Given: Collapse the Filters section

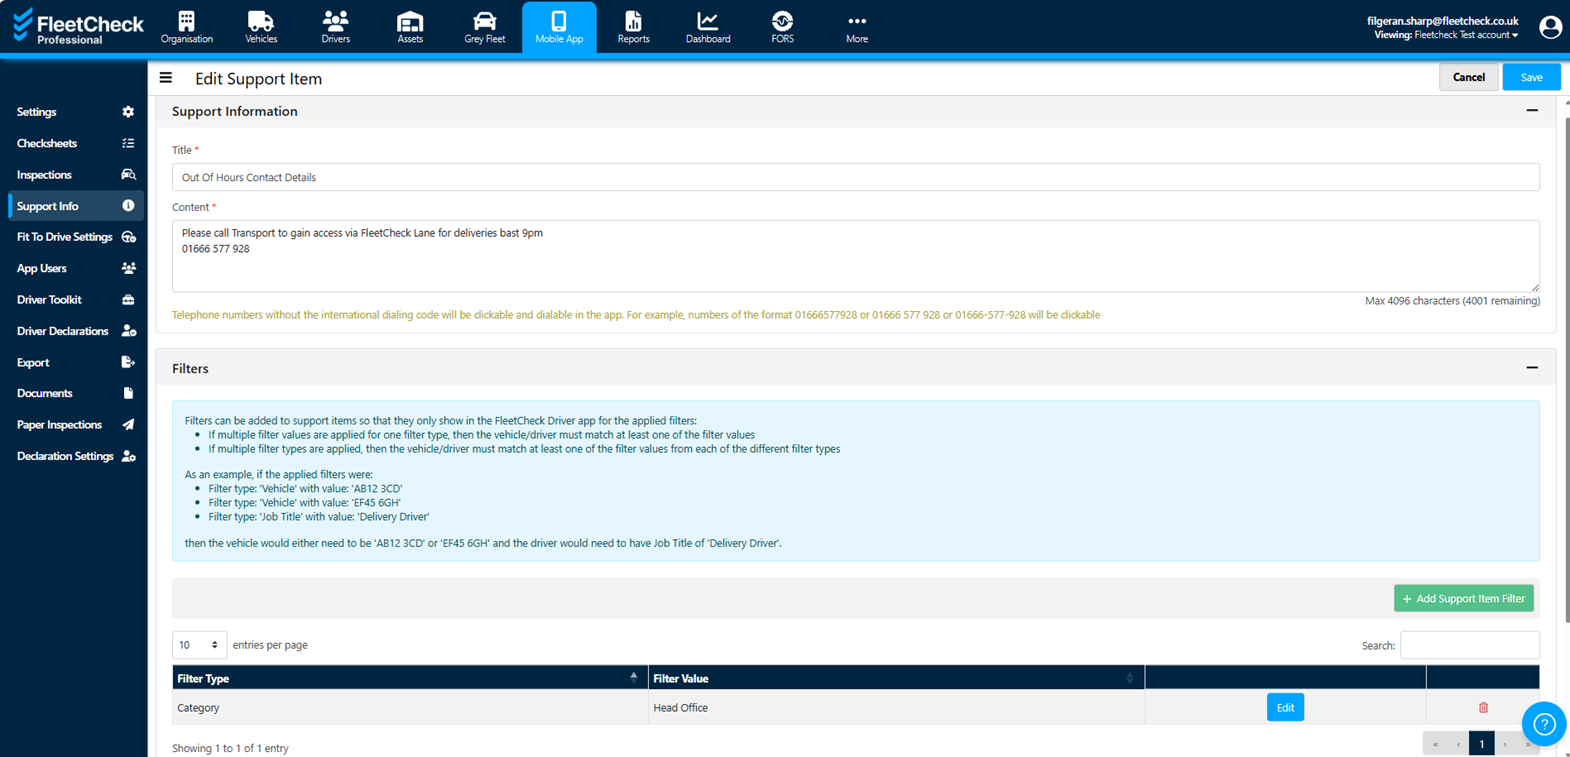Looking at the screenshot, I should tap(1531, 368).
